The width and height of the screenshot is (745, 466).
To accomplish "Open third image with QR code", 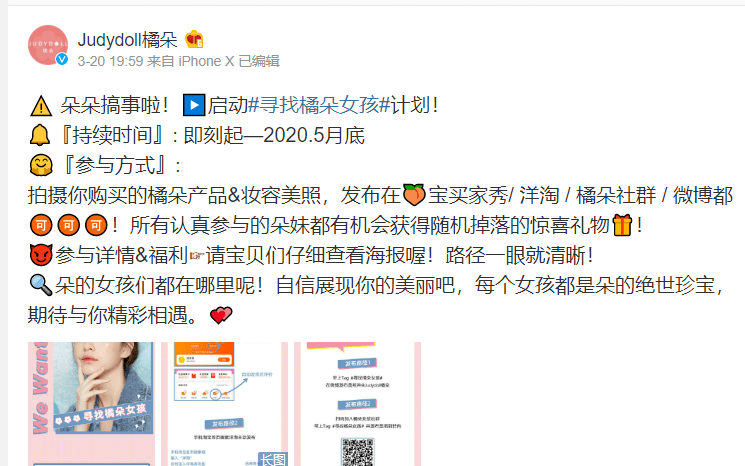I will pyautogui.click(x=357, y=404).
